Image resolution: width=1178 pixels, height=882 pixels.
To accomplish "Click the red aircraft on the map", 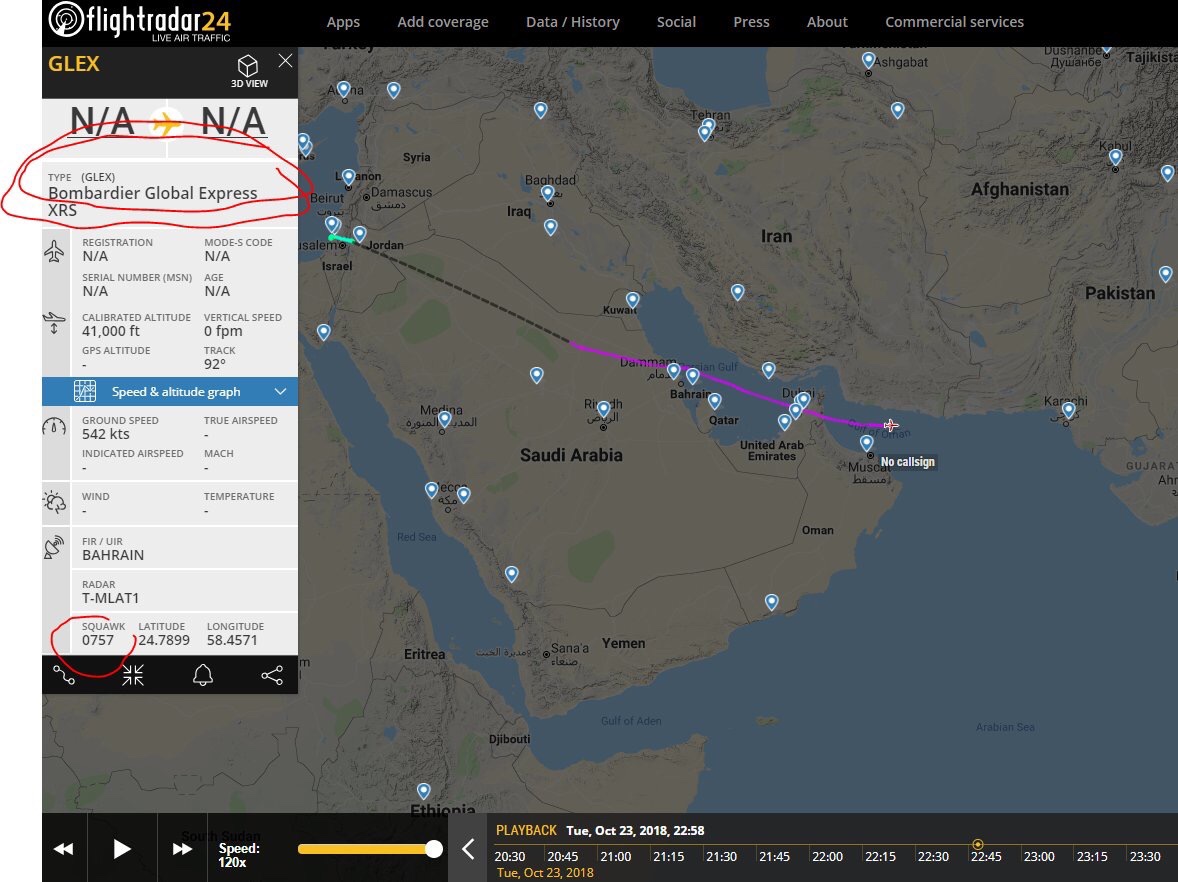I will tap(890, 425).
